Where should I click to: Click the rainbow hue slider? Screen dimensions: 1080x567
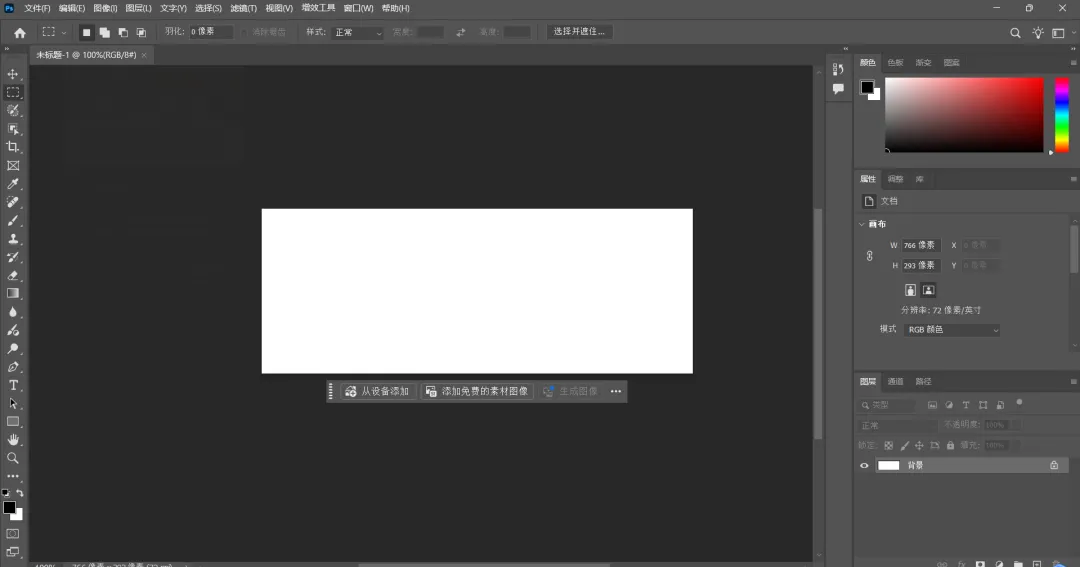click(x=1062, y=114)
